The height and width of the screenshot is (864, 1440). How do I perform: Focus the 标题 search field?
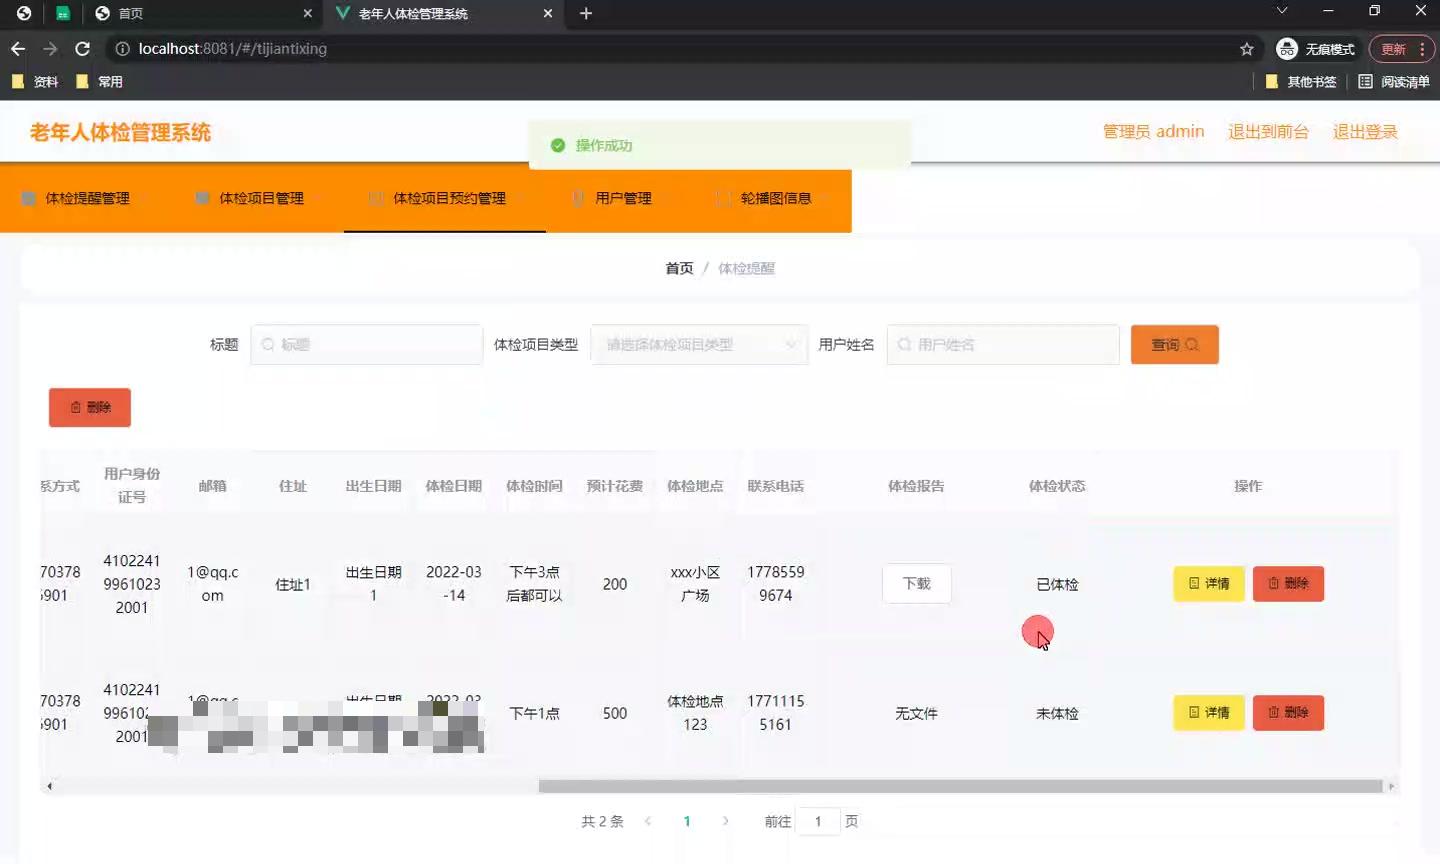367,344
